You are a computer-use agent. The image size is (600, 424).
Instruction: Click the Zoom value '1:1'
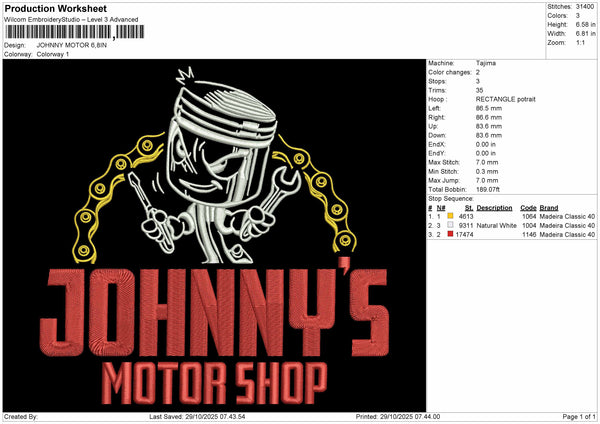tap(580, 42)
